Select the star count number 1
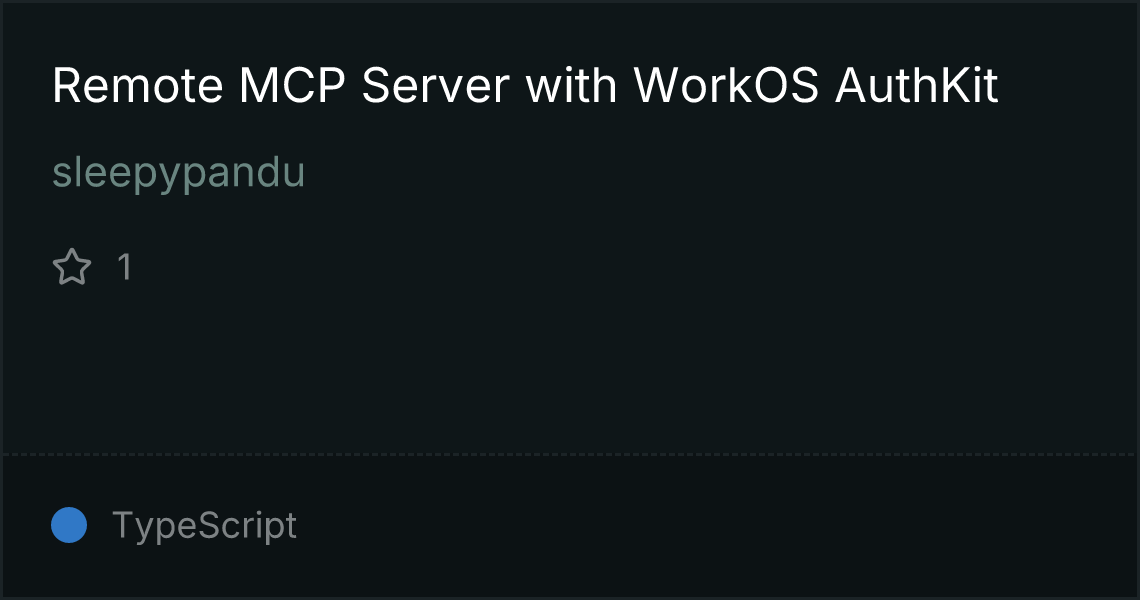The image size is (1140, 600). pos(125,267)
